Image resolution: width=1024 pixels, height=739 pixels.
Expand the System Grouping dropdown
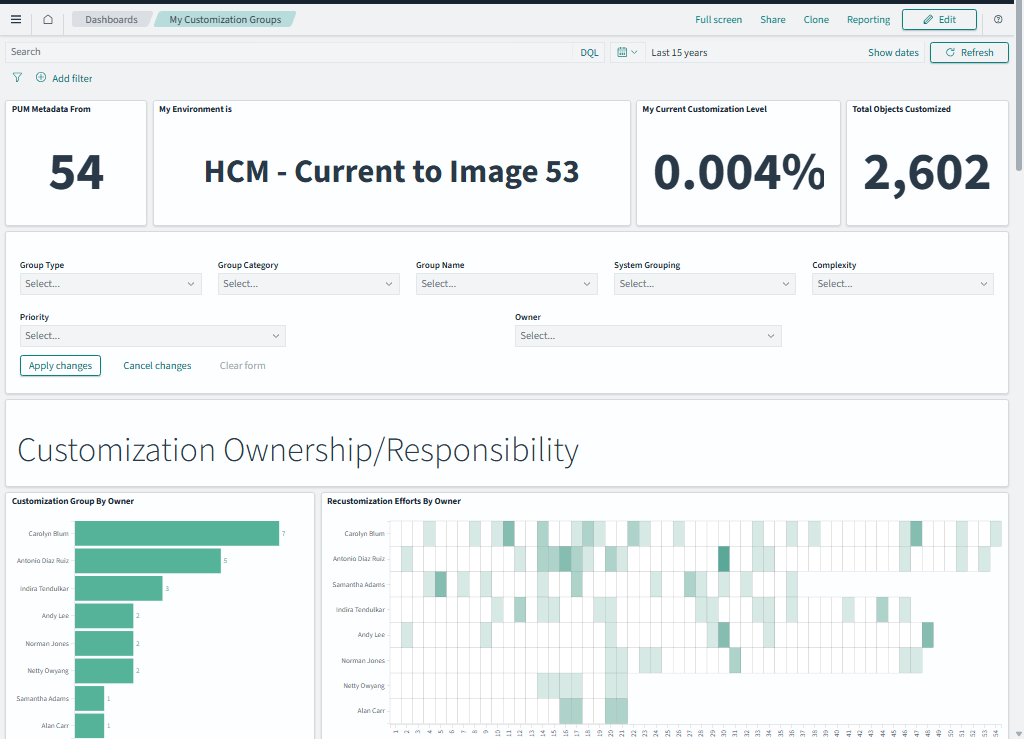pyautogui.click(x=705, y=284)
